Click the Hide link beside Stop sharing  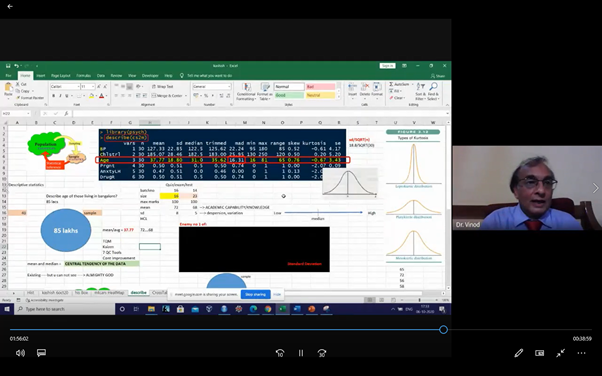coord(277,295)
